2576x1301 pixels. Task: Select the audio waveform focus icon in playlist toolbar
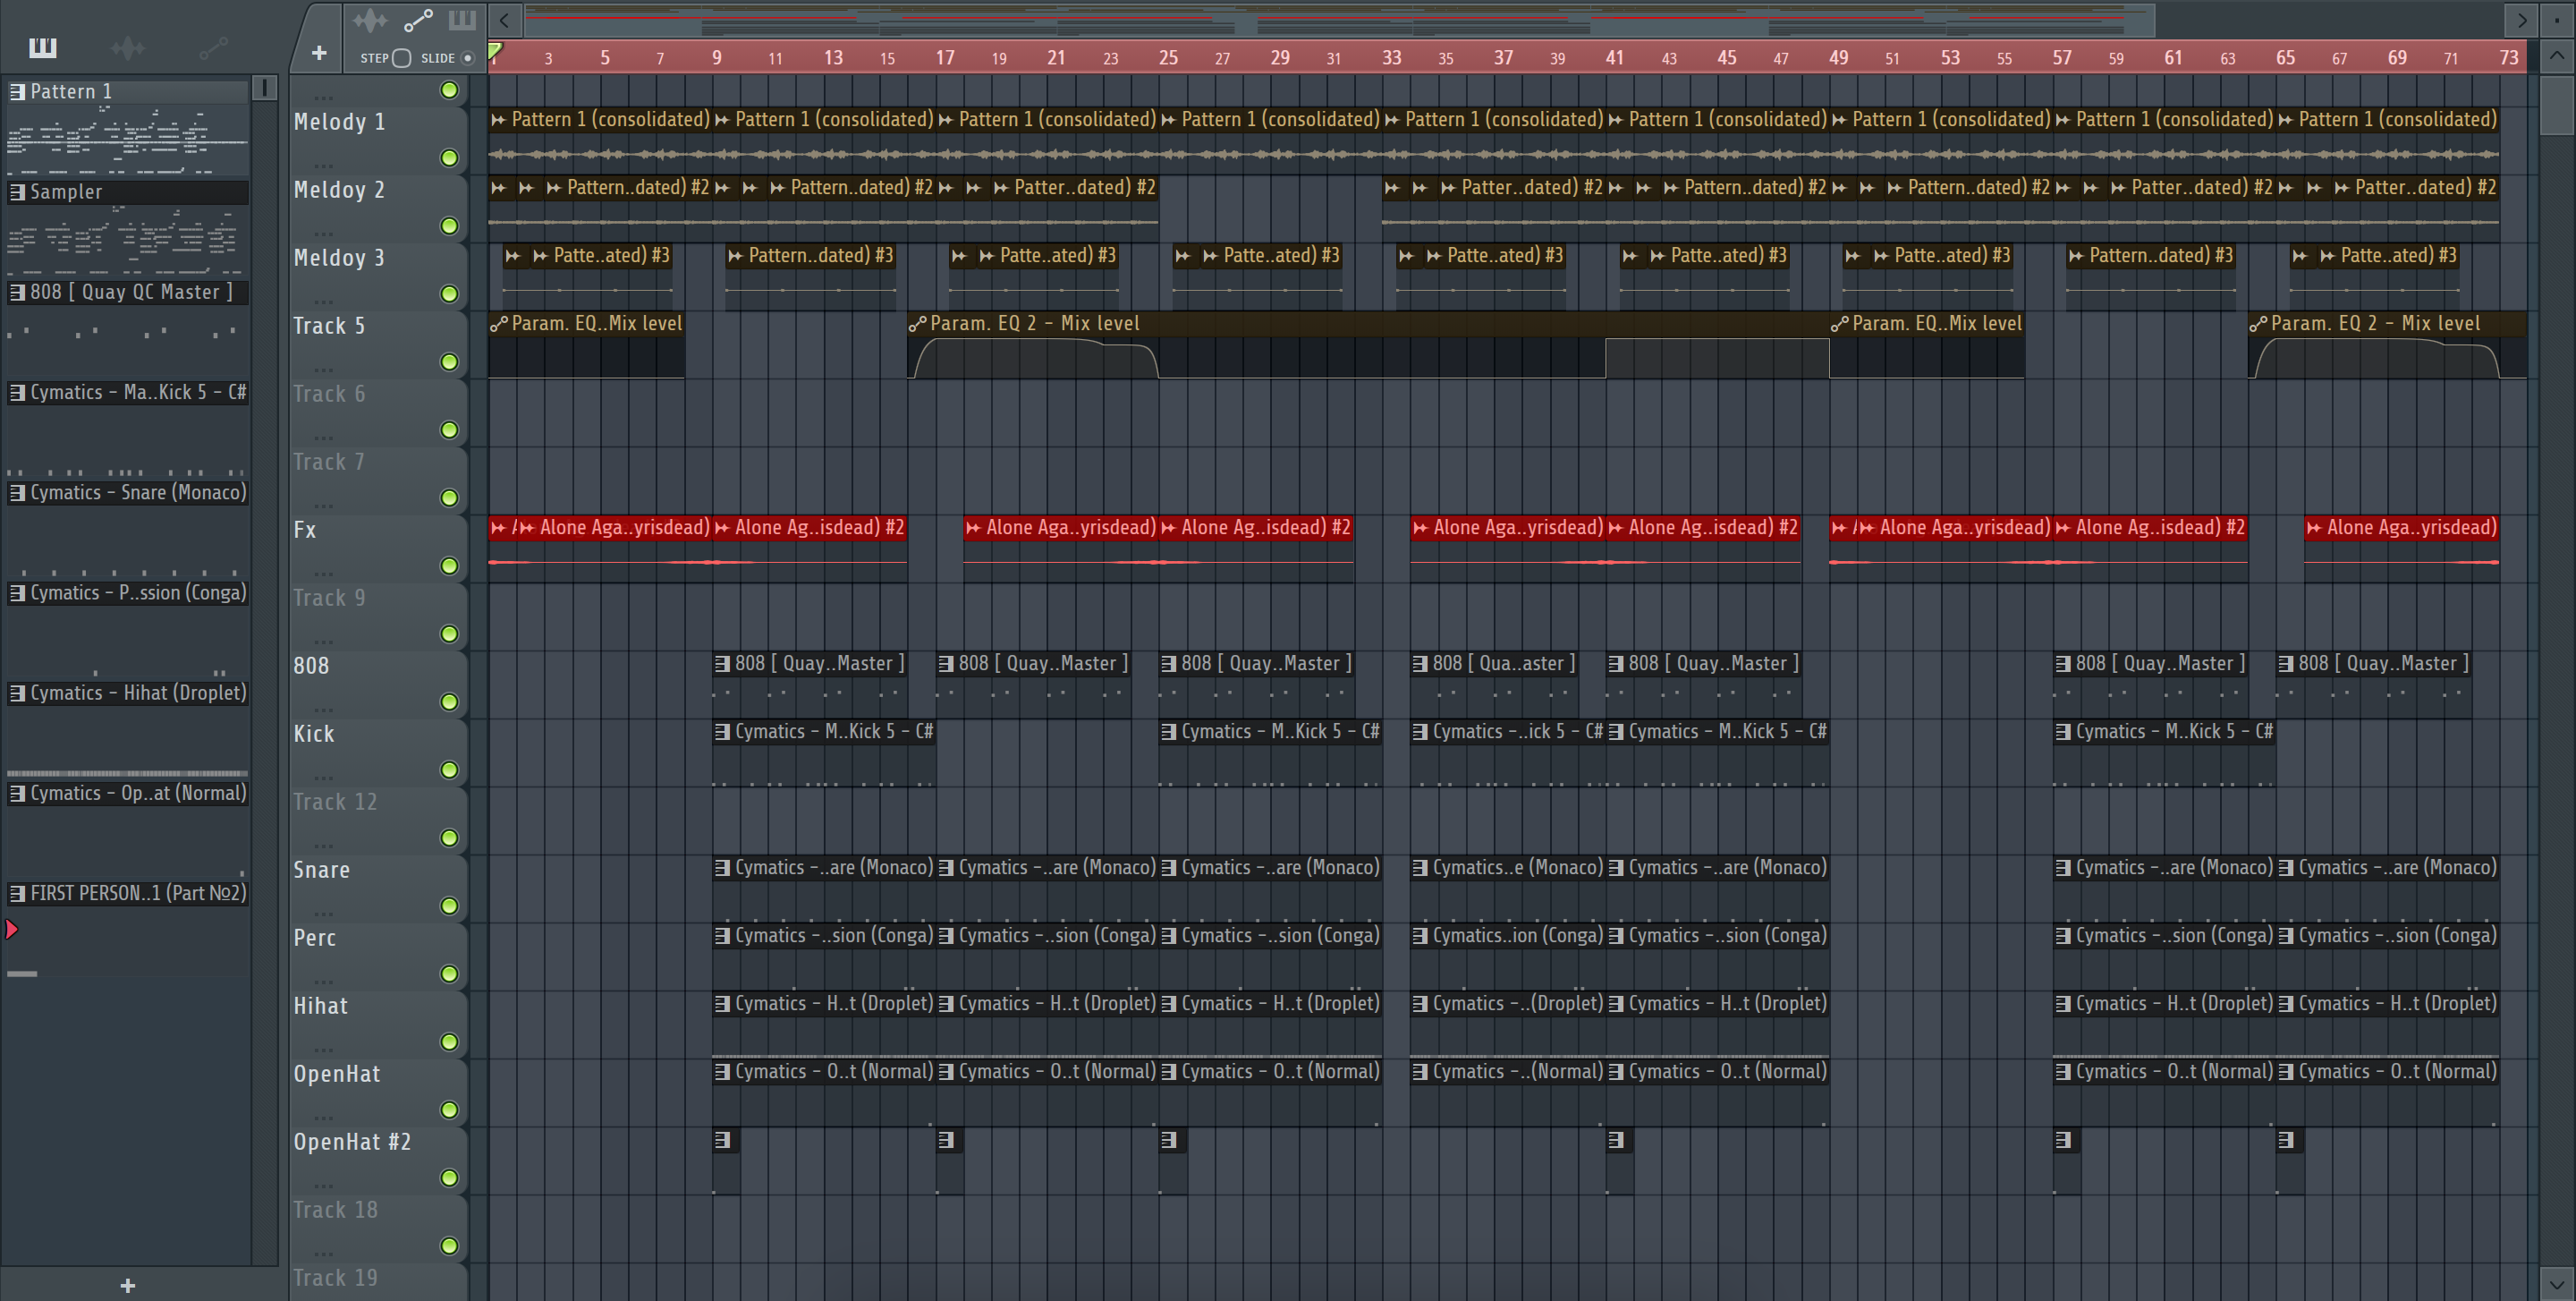pos(370,20)
